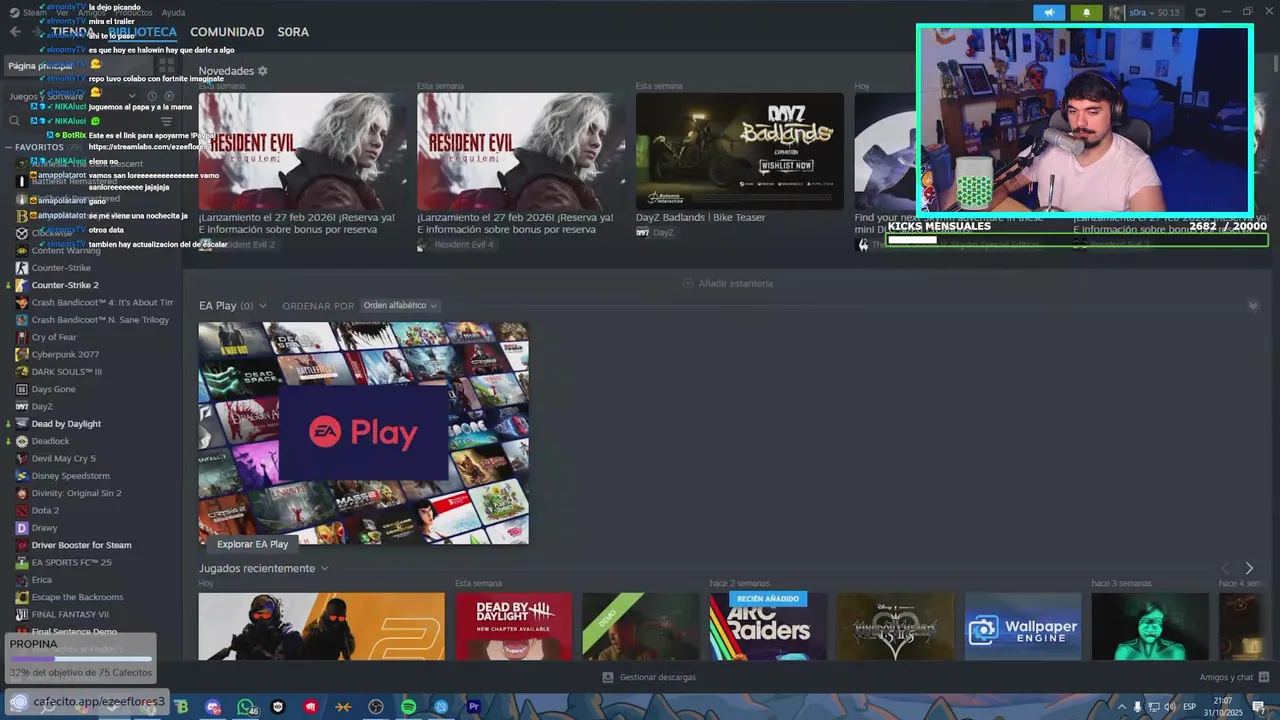Toggle ready-to-play filter icon
The image size is (1280, 720).
pos(169,96)
